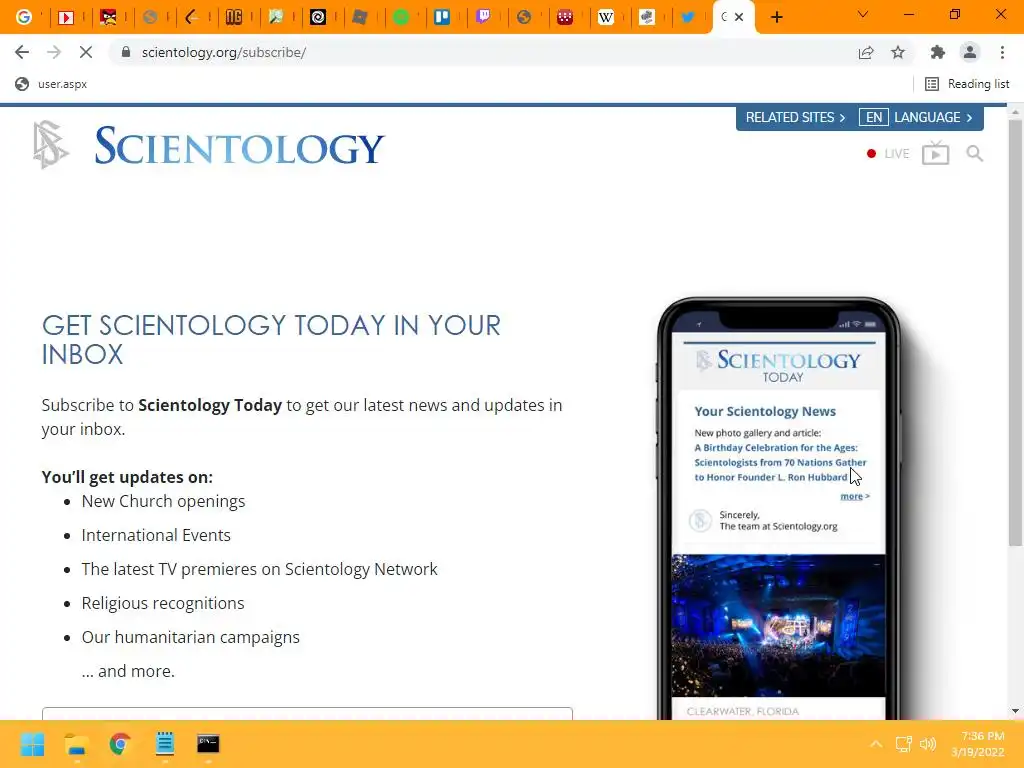Image resolution: width=1024 pixels, height=768 pixels.
Task: Expand the Language selector
Action: coord(933,118)
